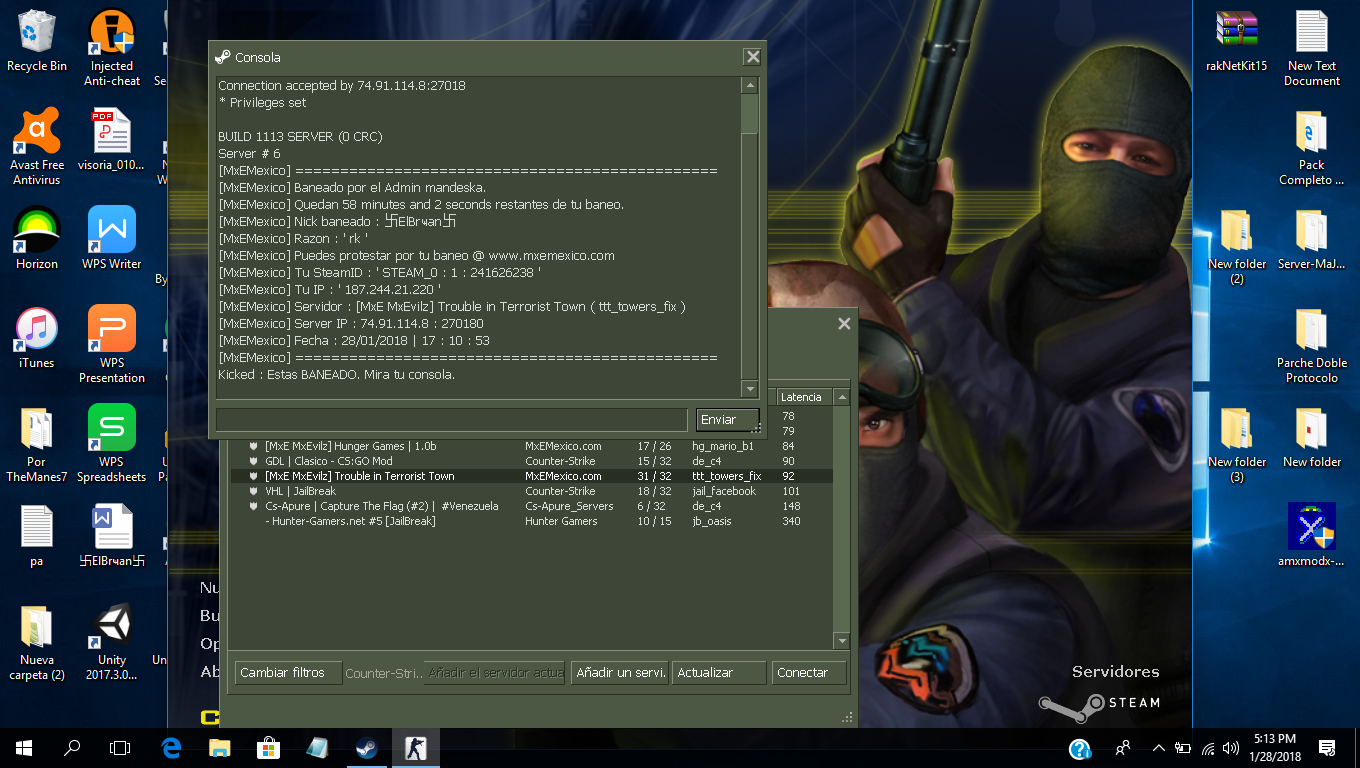The width and height of the screenshot is (1360, 768).
Task: Open the taskbar clock showing 5:13 PM
Action: pyautogui.click(x=1274, y=748)
